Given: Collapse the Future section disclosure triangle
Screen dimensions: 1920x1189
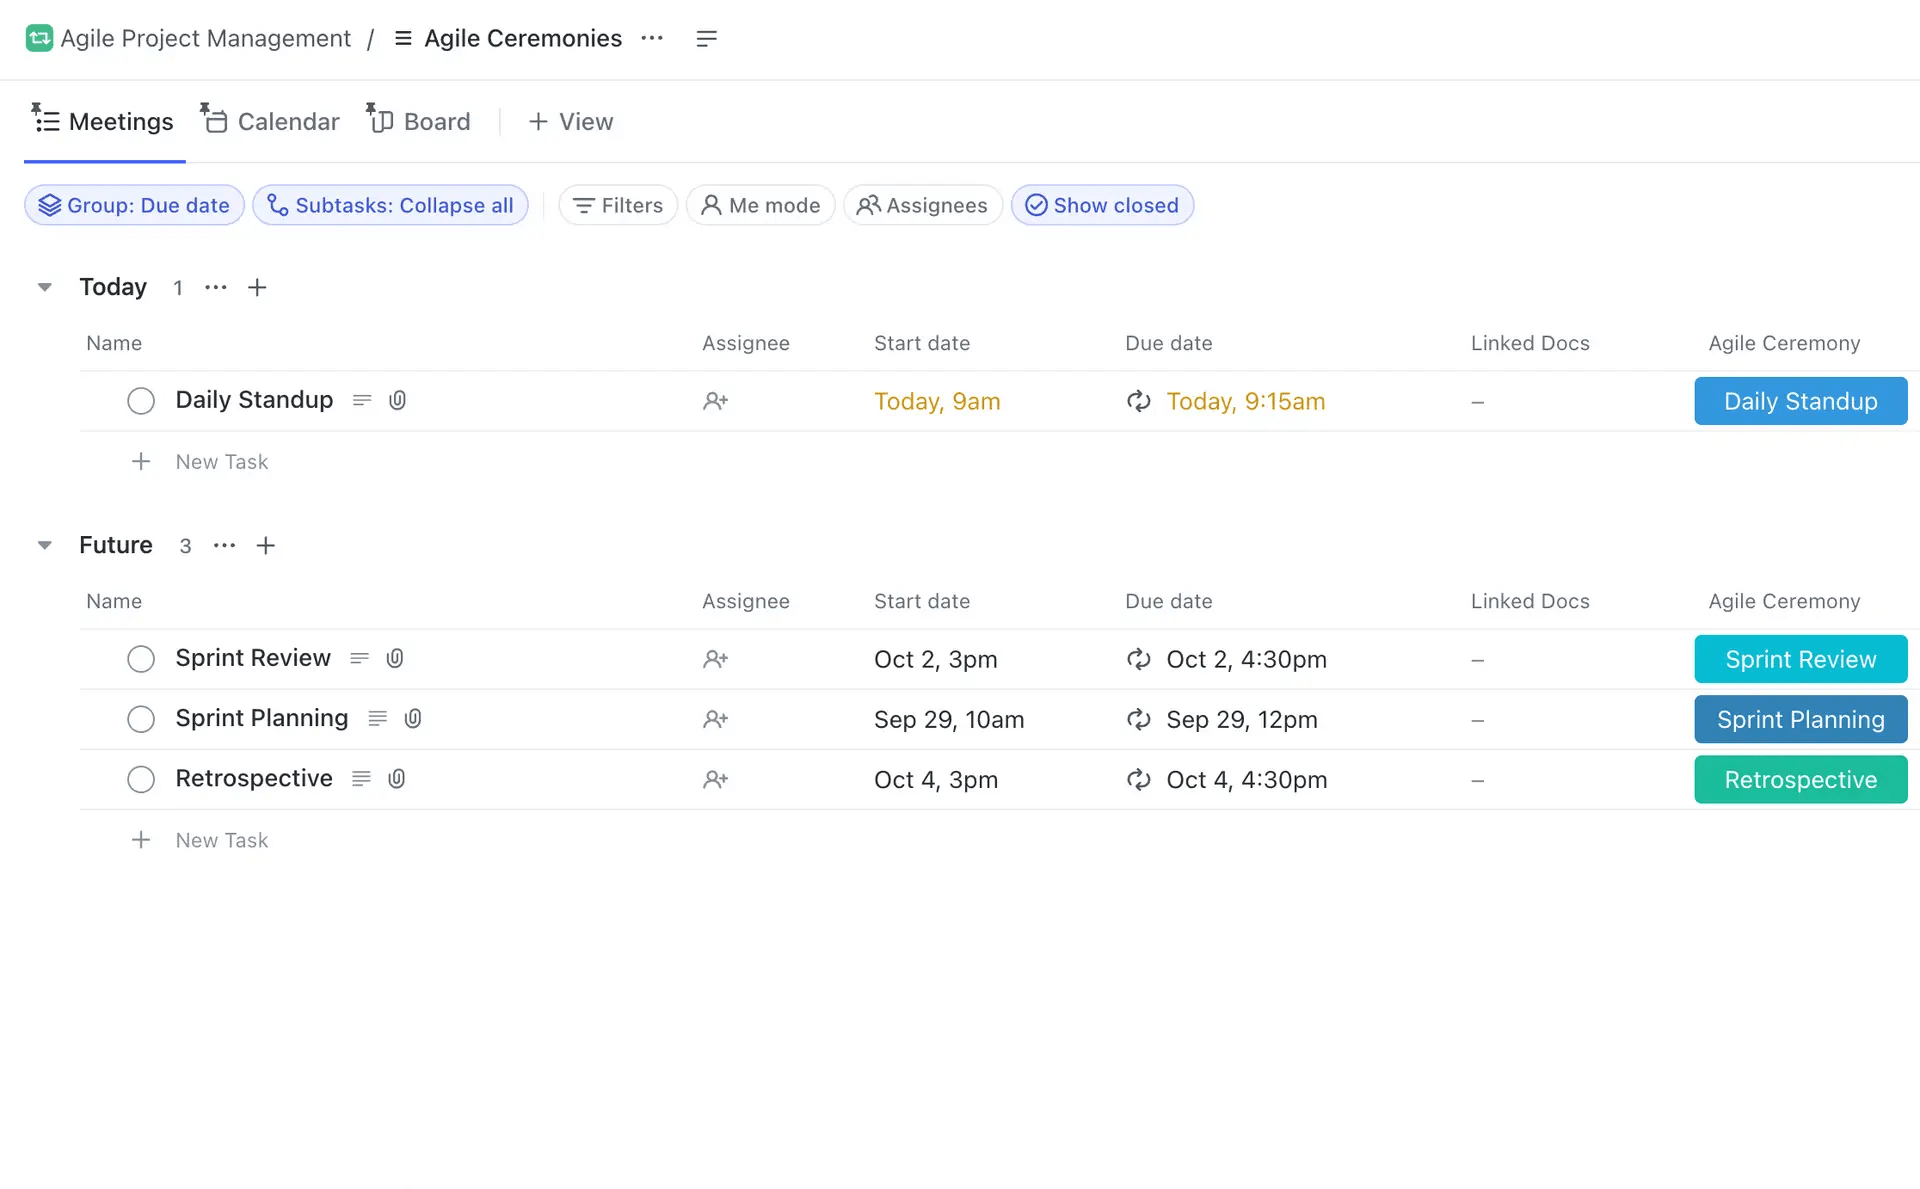Looking at the screenshot, I should pos(45,544).
